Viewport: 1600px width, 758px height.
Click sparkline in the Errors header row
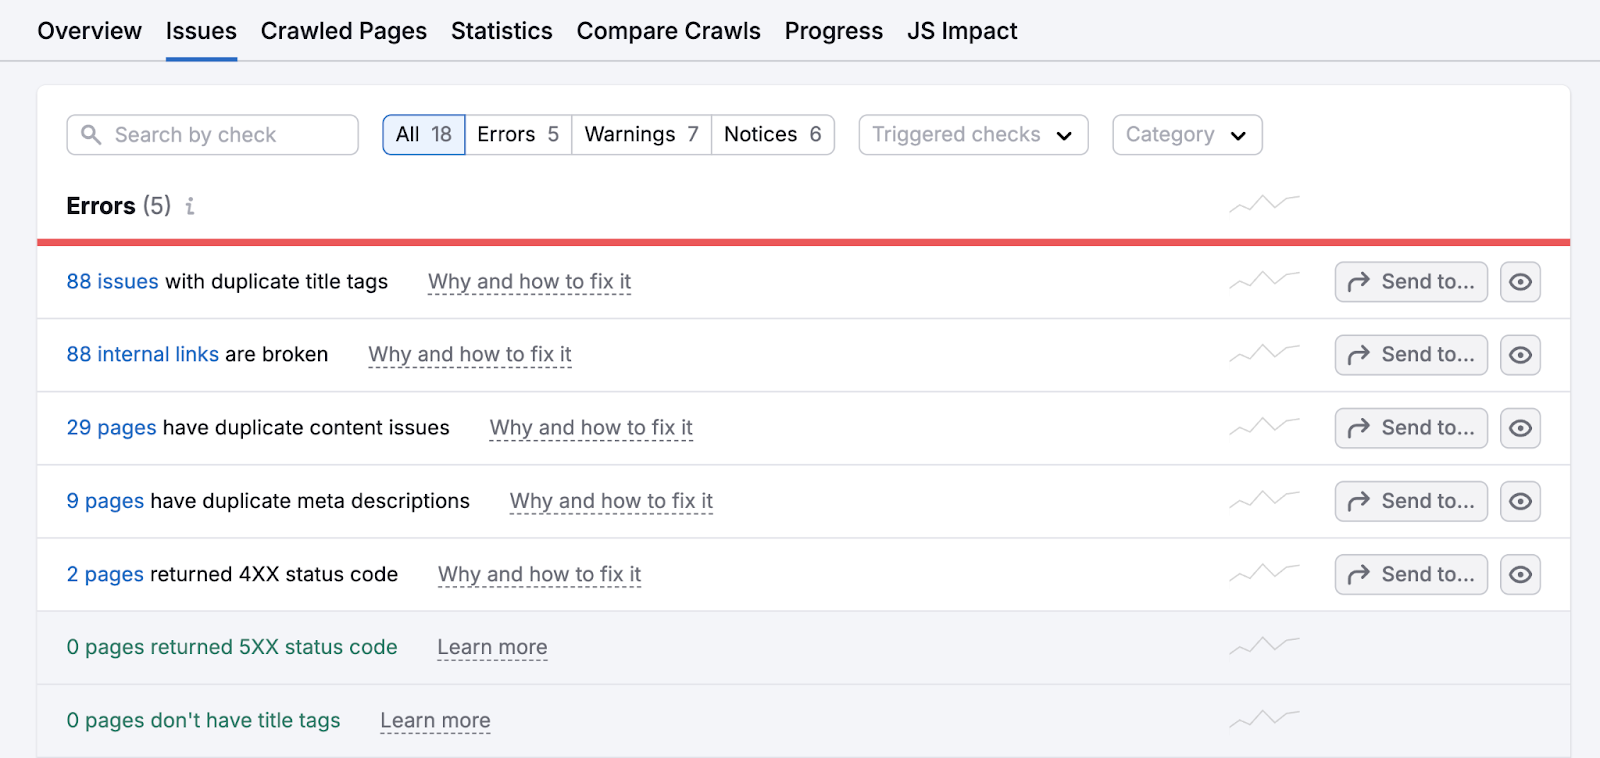pos(1264,204)
